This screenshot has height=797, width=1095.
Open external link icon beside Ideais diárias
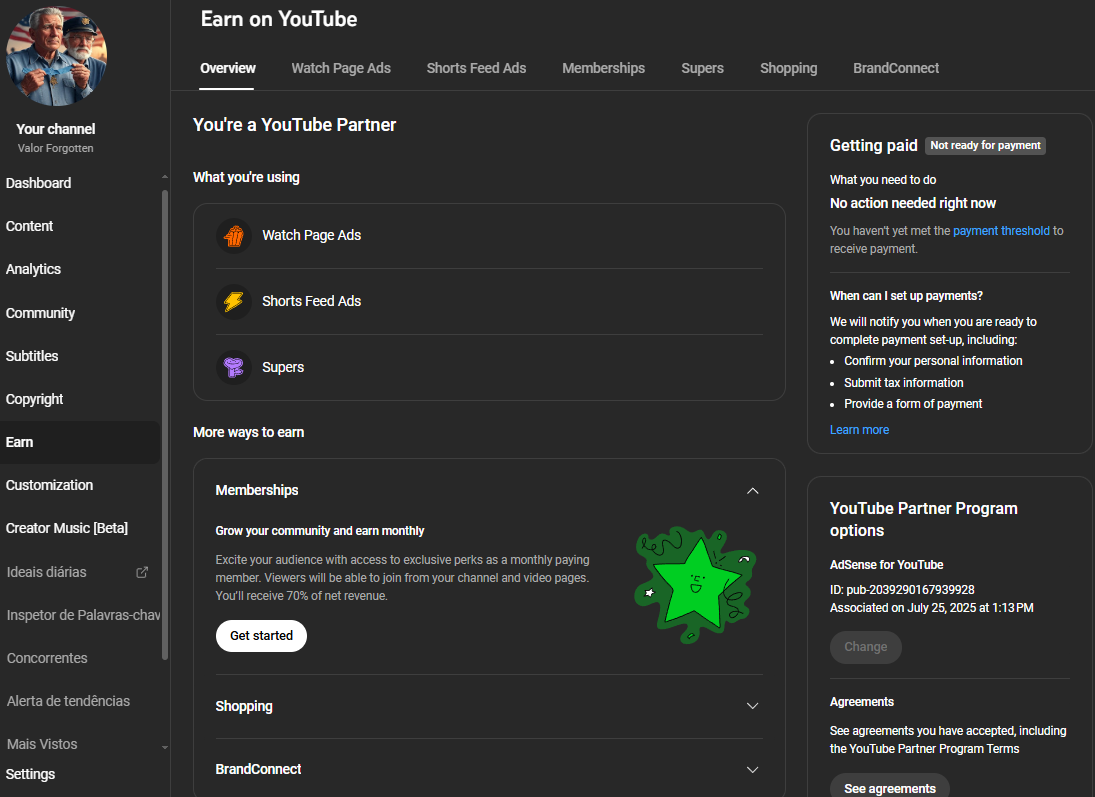(142, 573)
